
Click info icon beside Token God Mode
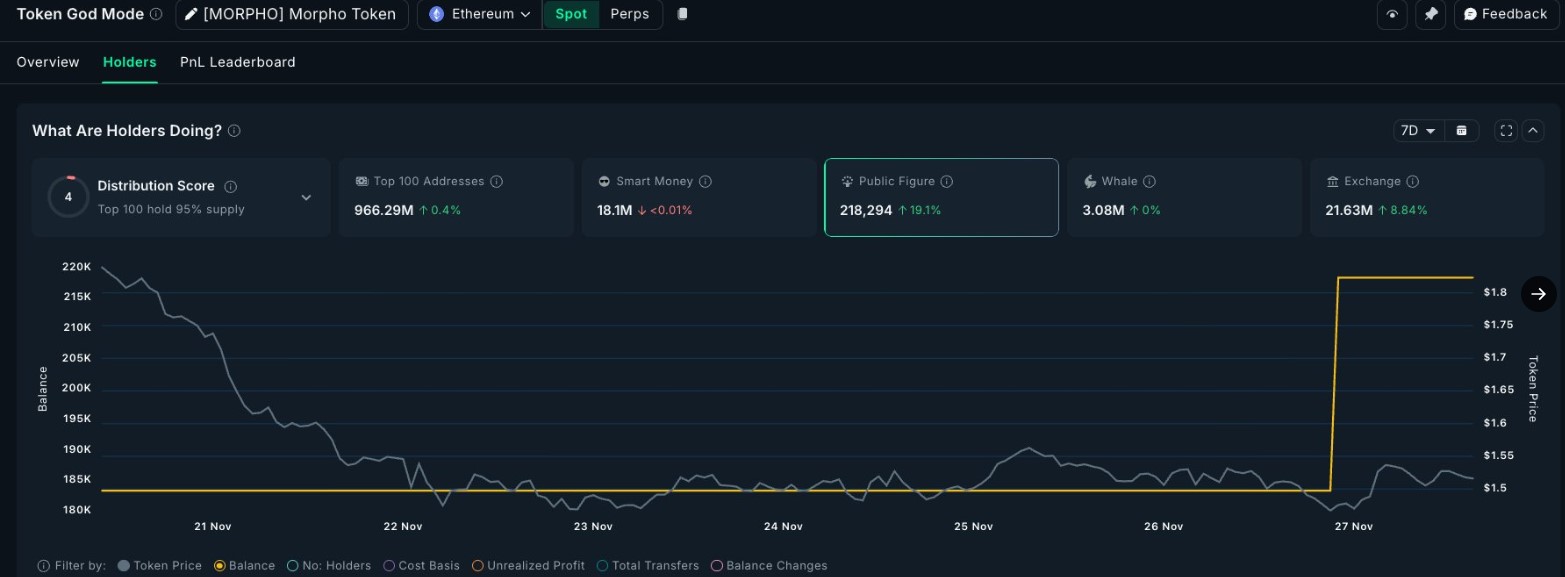coord(155,14)
